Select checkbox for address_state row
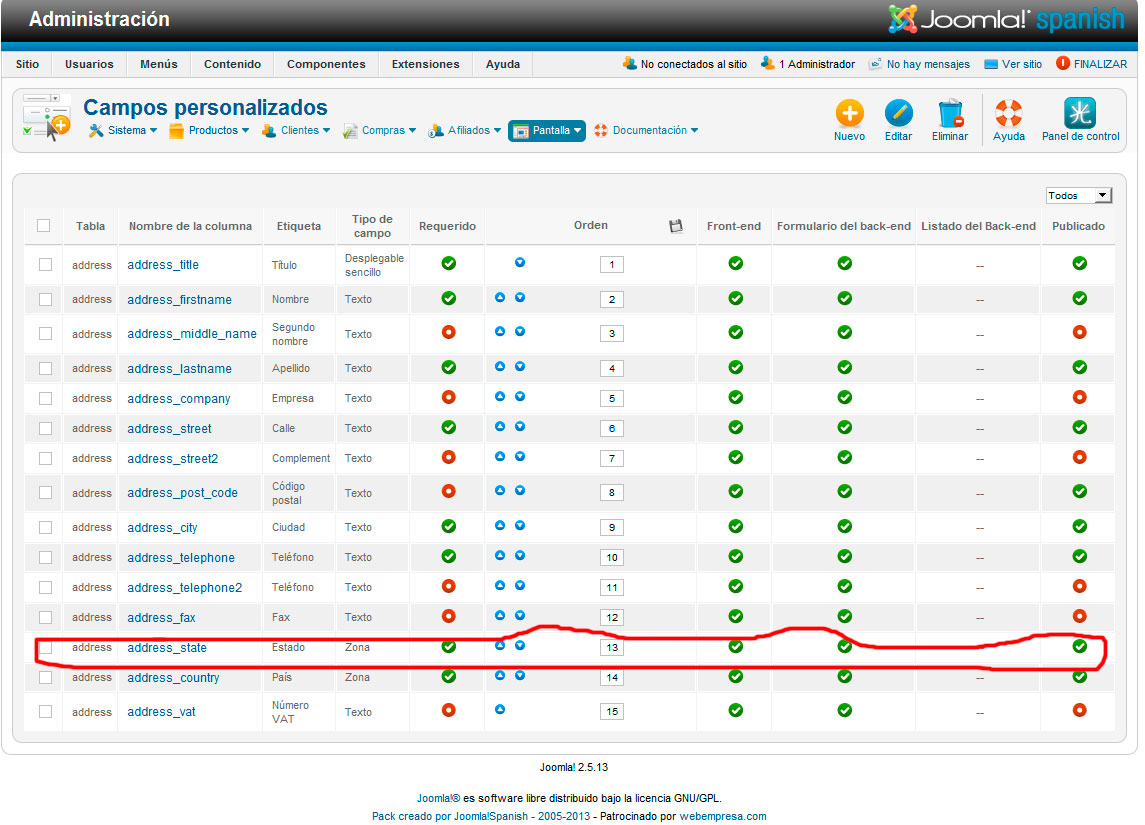This screenshot has height=825, width=1145. [x=45, y=648]
